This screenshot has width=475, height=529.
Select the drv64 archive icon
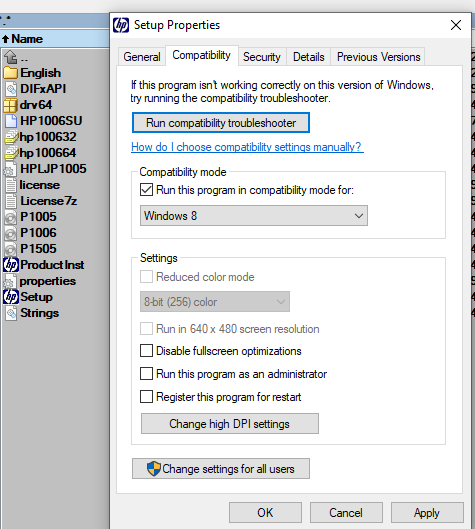coord(10,105)
